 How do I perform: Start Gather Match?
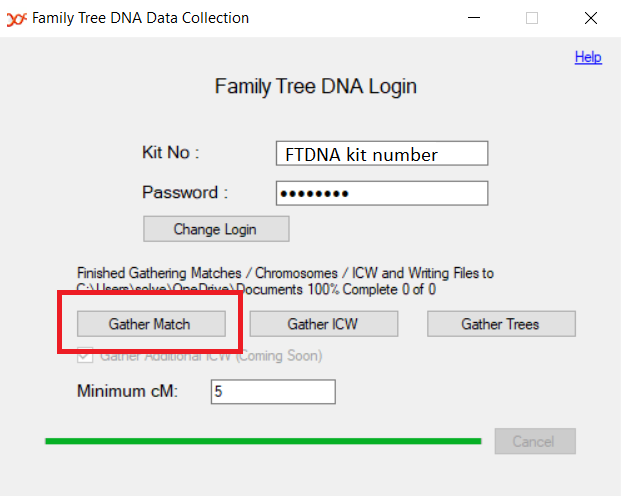[151, 324]
